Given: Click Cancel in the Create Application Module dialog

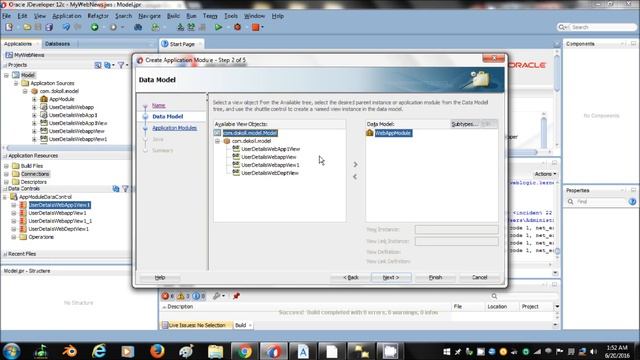Looking at the screenshot, I should point(479,278).
